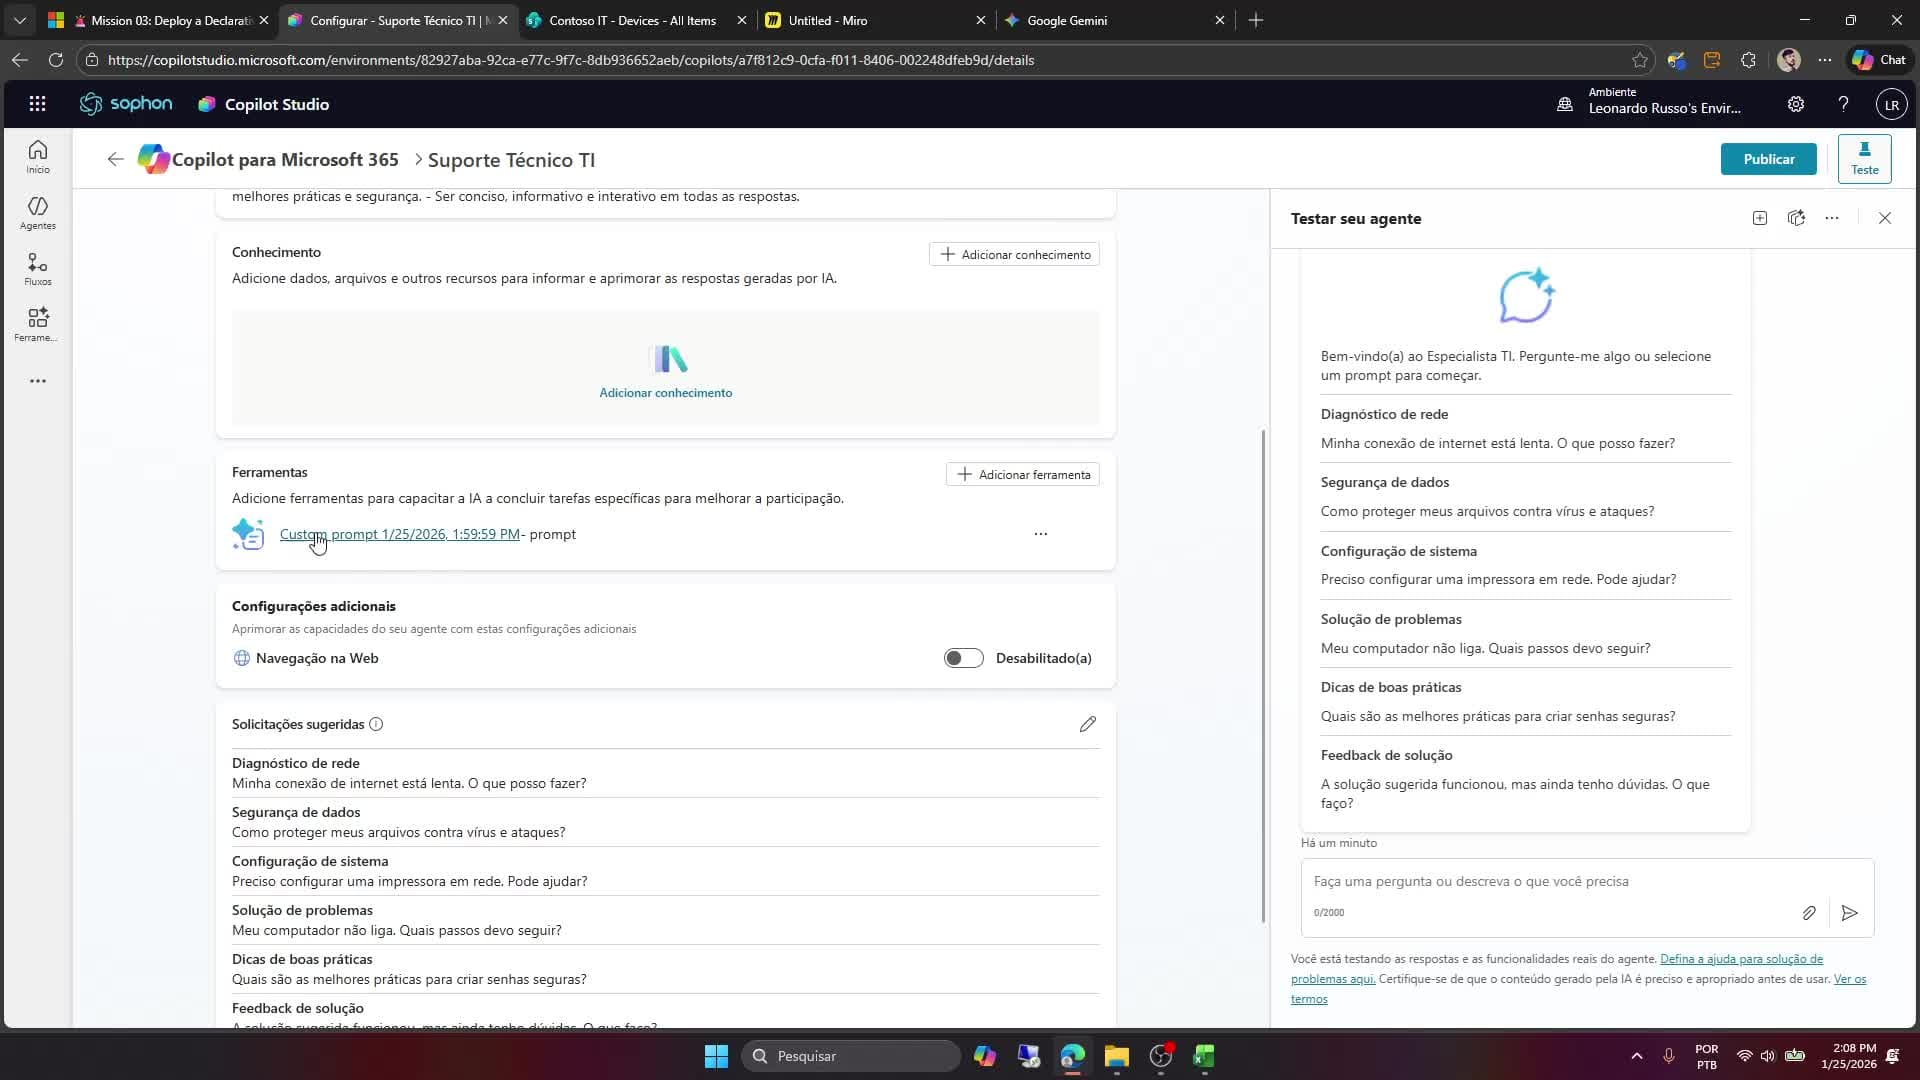Select Fluxos in the left sidebar
1920x1080 pixels.
(x=37, y=267)
